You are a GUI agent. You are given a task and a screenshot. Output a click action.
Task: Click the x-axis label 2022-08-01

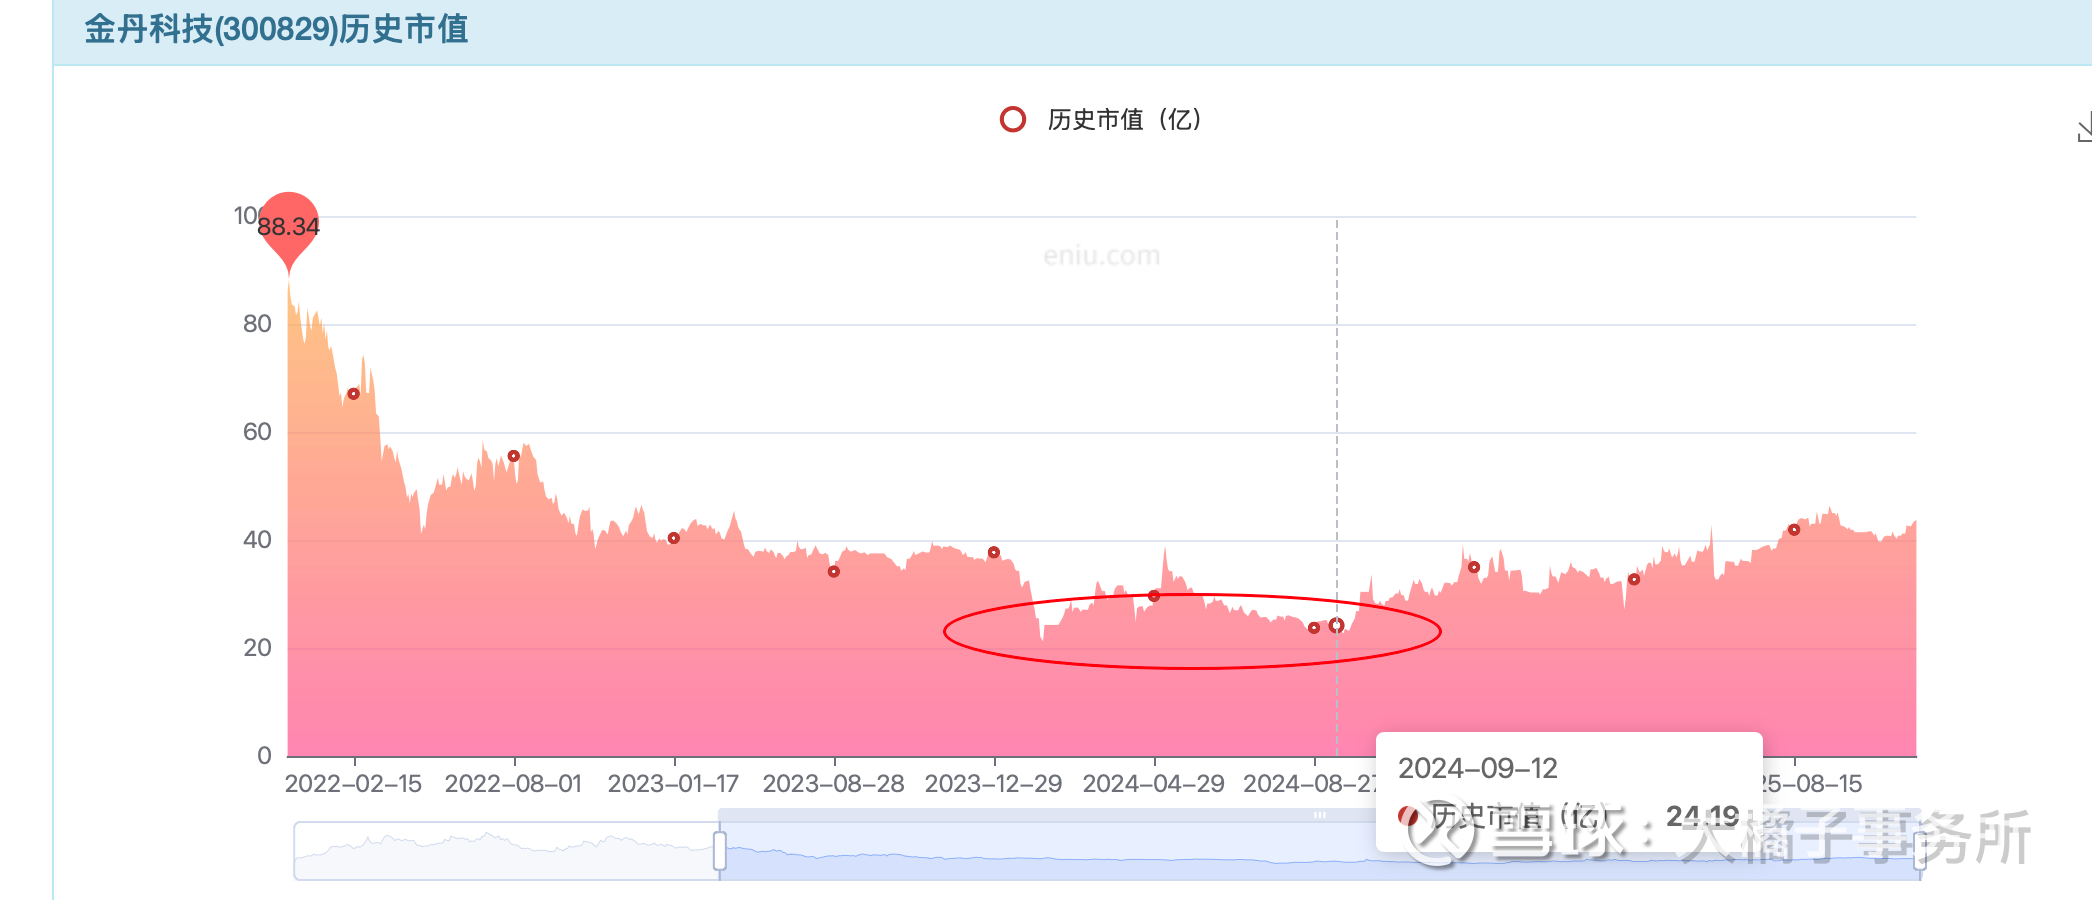pyautogui.click(x=514, y=784)
